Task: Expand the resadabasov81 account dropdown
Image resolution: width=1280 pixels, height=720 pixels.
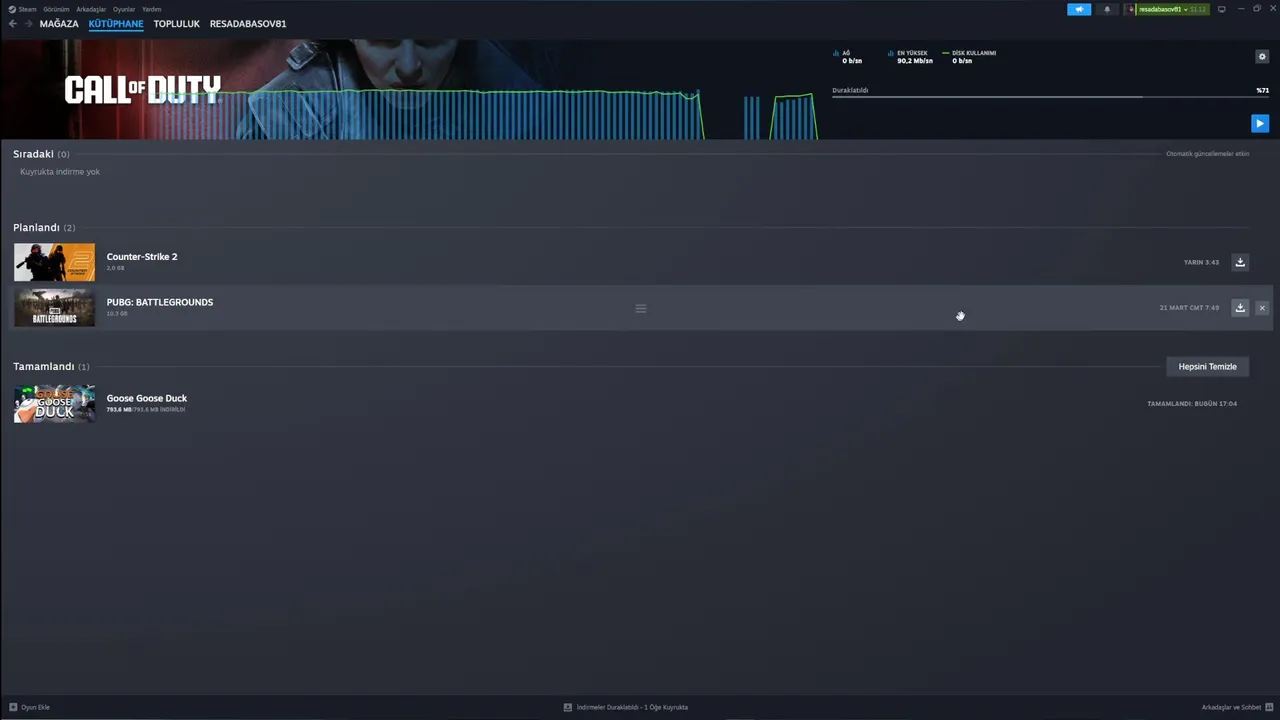Action: 1173,9
